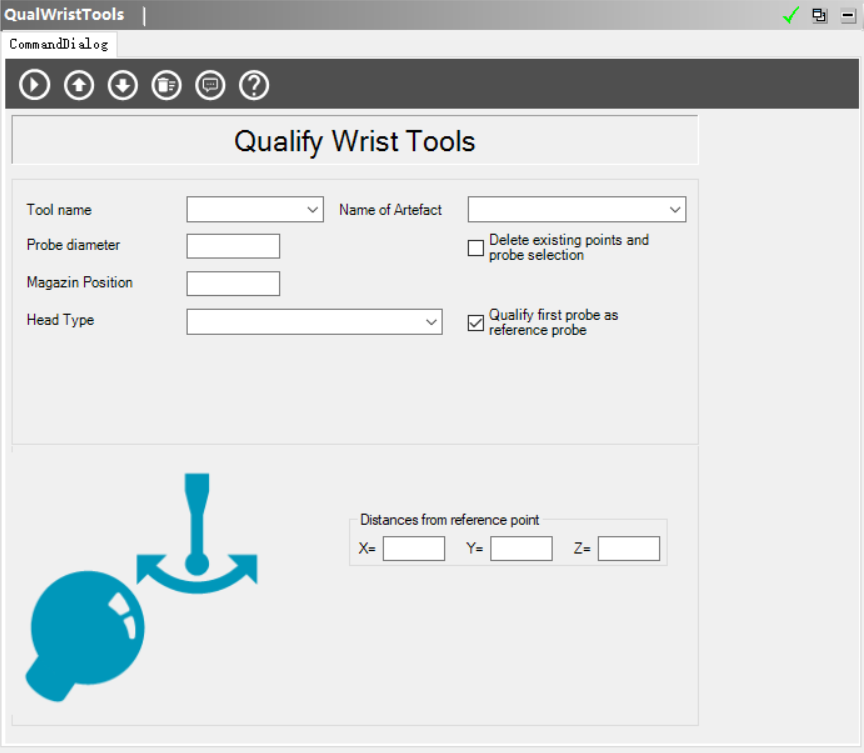
Task: Click the run command play icon
Action: tap(35, 85)
